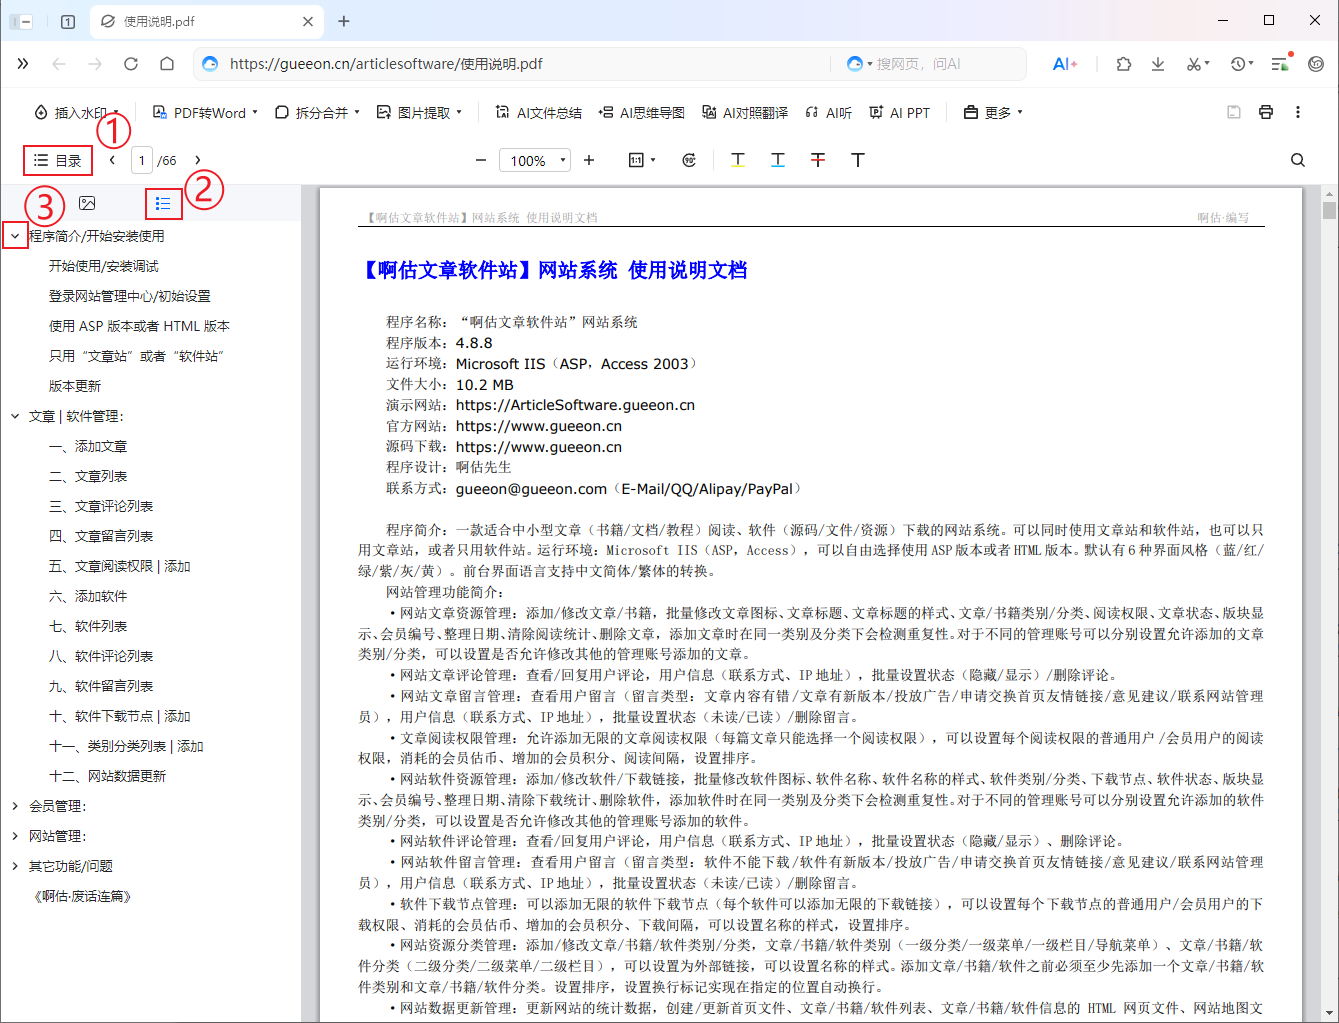Open 版本更新 outline entry
Viewport: 1339px width, 1023px height.
pyautogui.click(x=75, y=386)
